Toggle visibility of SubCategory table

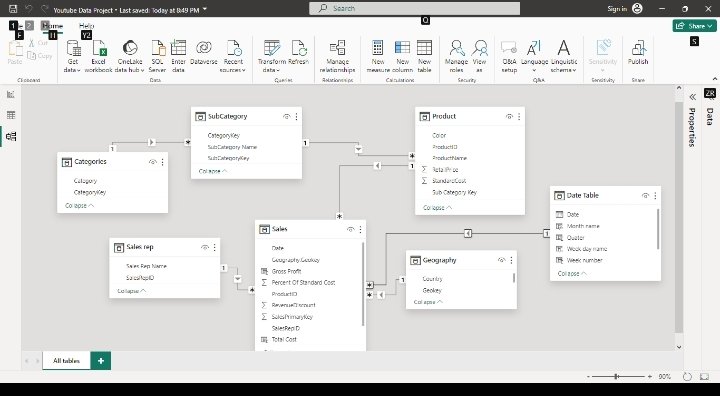tap(287, 117)
